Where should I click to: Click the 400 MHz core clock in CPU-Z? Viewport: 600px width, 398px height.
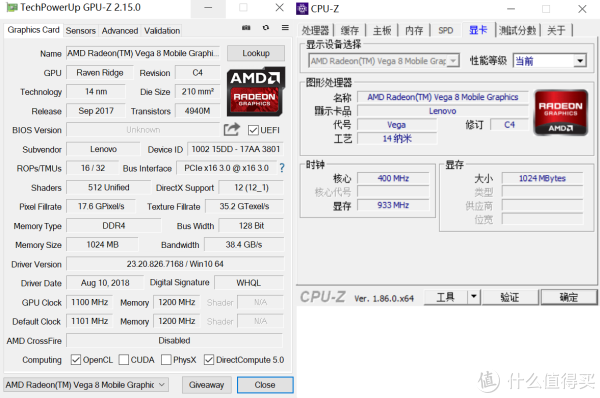point(393,178)
